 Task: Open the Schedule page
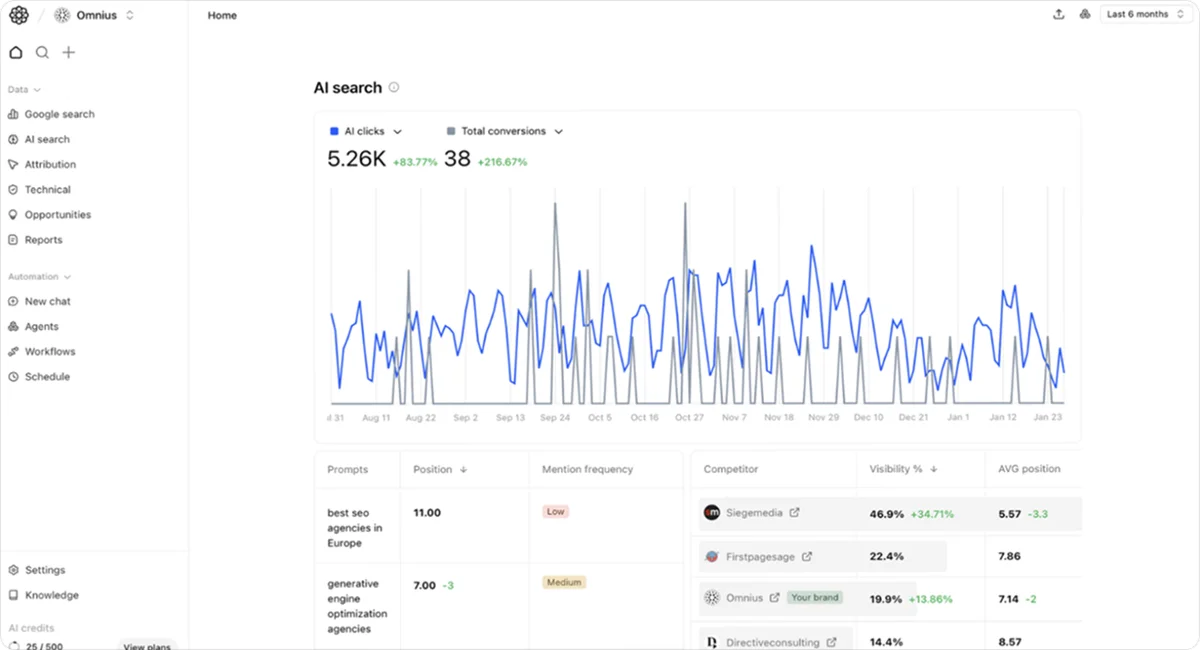(x=47, y=377)
